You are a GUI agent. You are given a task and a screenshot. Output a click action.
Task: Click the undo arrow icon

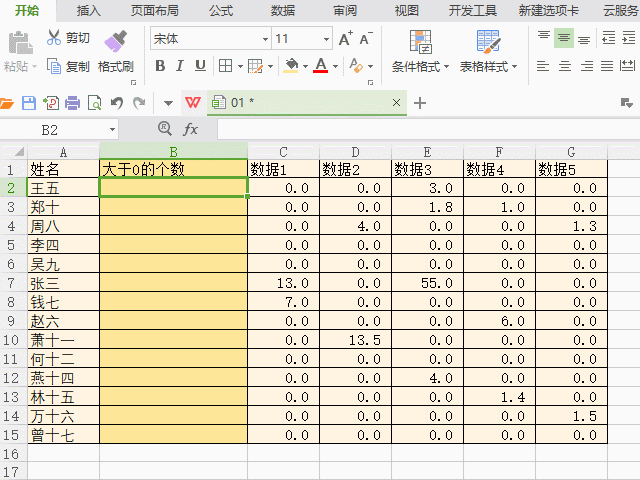117,103
